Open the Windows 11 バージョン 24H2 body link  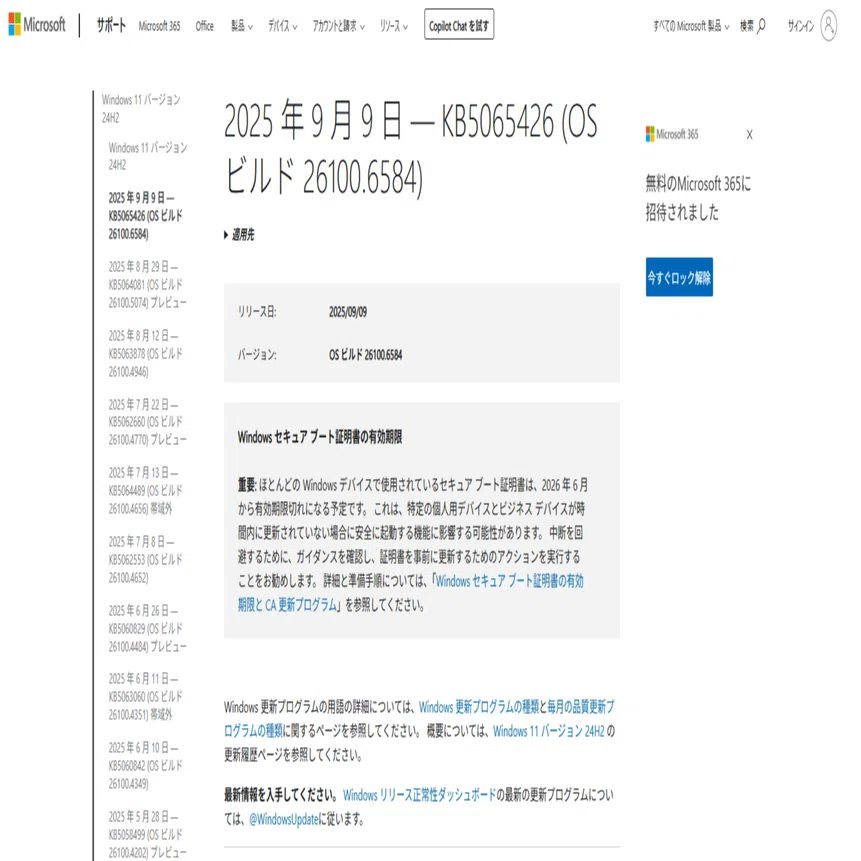click(548, 731)
